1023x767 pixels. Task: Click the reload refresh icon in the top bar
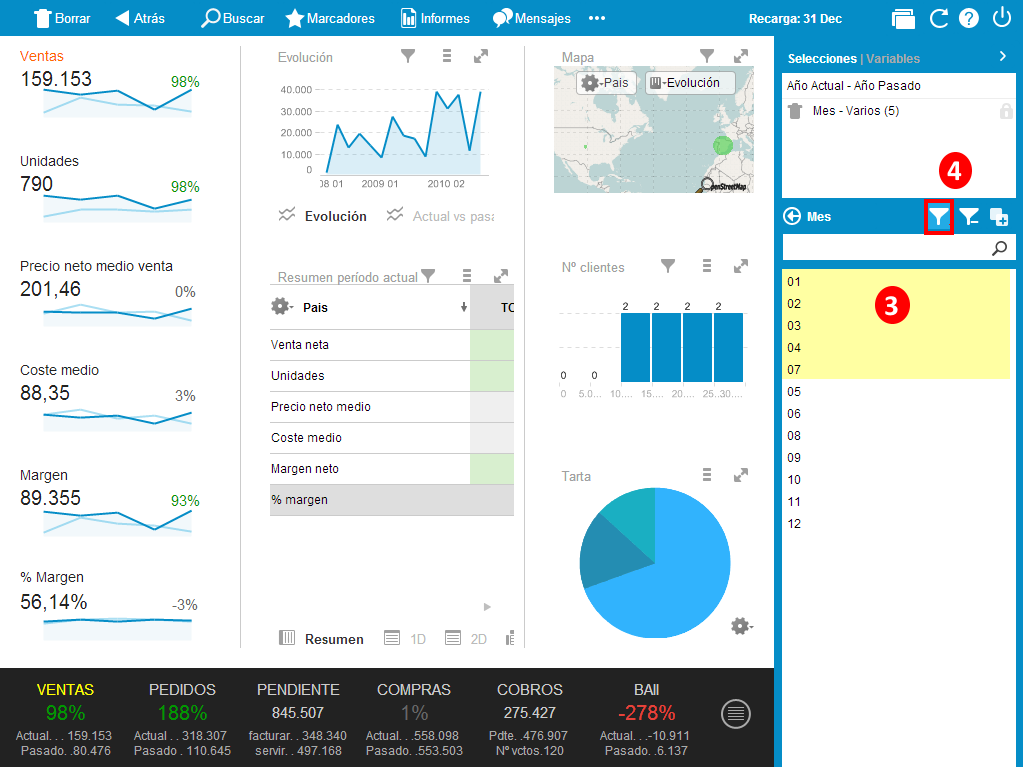click(938, 18)
